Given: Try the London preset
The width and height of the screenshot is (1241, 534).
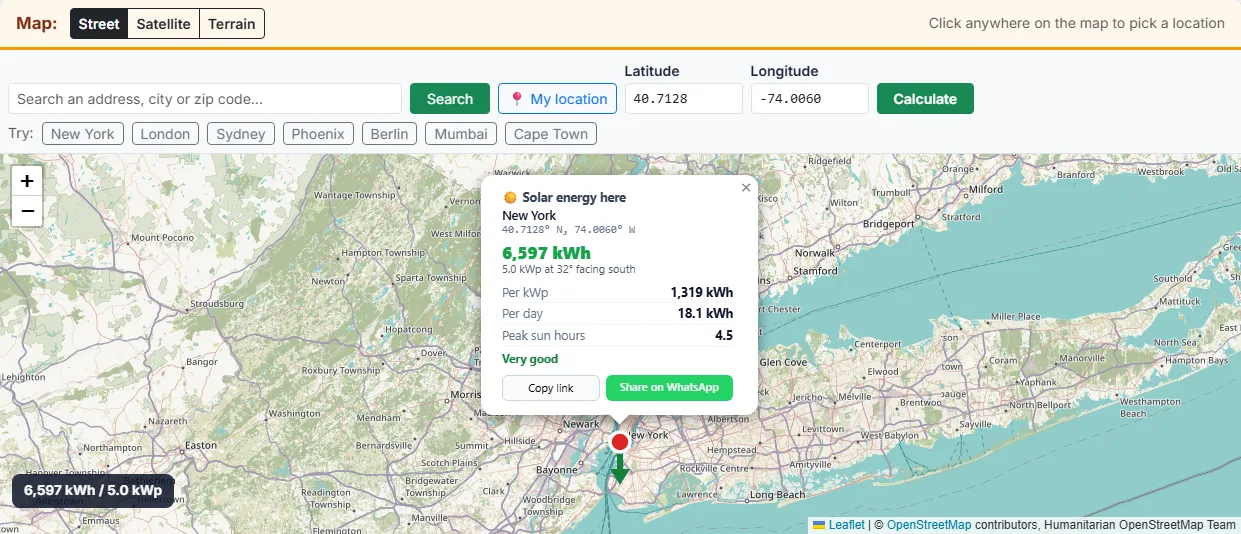Looking at the screenshot, I should (165, 134).
